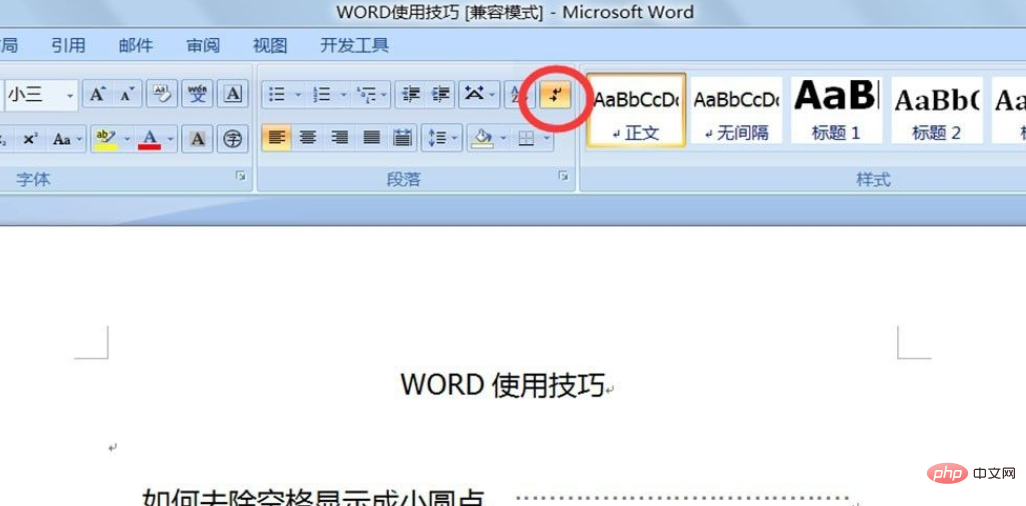Apply paragraph shading fill color

pos(483,138)
